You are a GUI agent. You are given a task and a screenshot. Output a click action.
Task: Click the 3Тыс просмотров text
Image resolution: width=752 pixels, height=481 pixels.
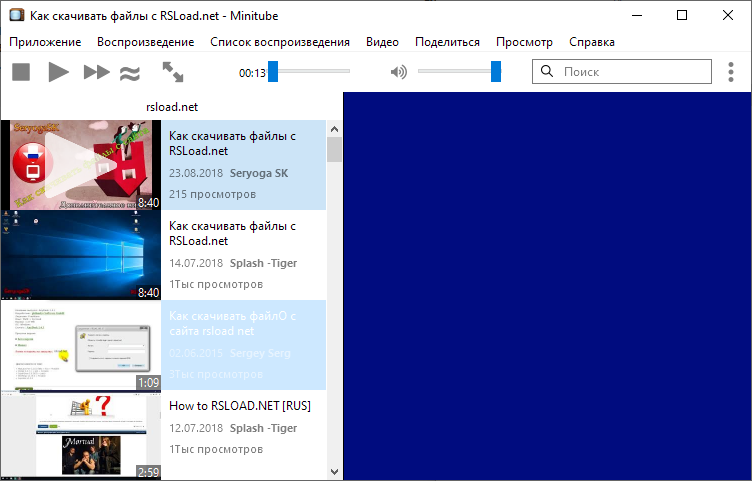tap(216, 374)
